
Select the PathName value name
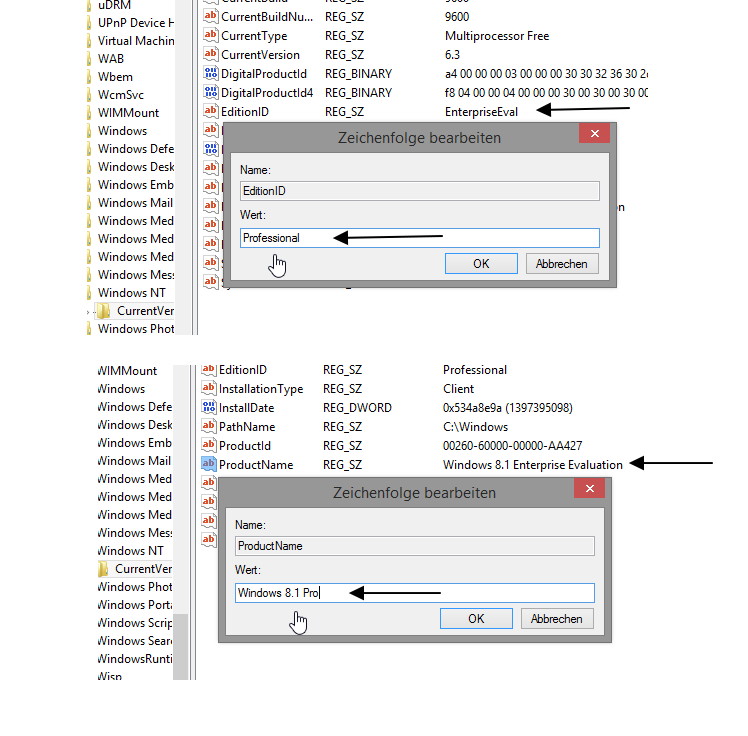(247, 426)
